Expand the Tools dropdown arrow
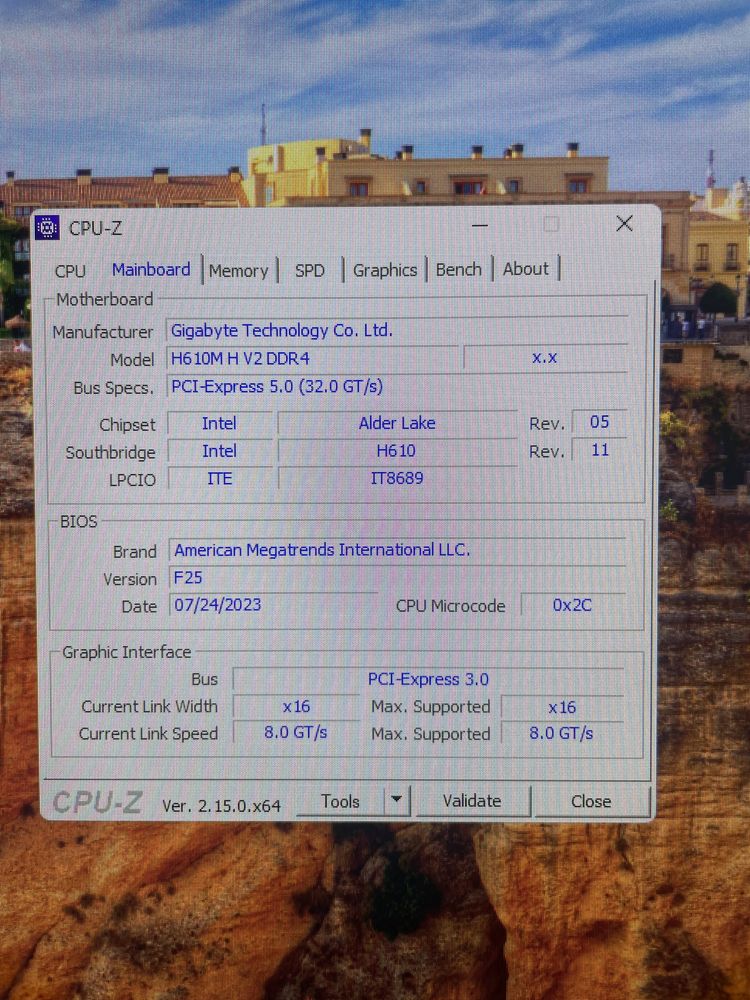Viewport: 750px width, 1000px height. [397, 800]
